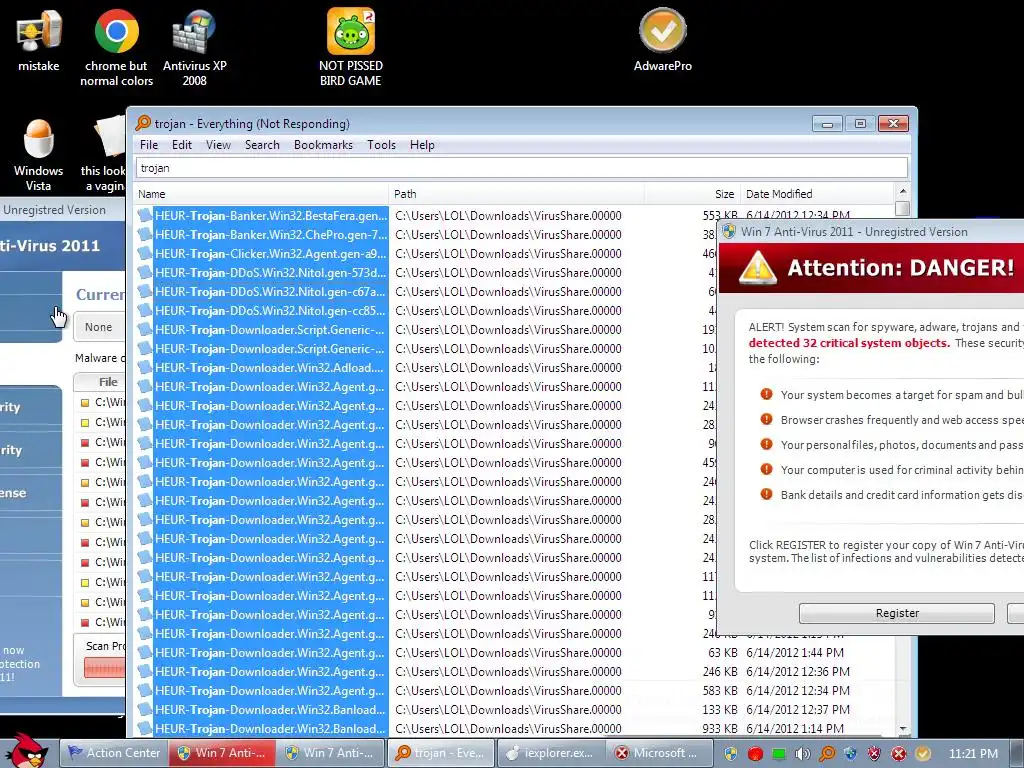Select NOT PISSED BIRD GAME desktop icon
The height and width of the screenshot is (768, 1024).
point(351,47)
